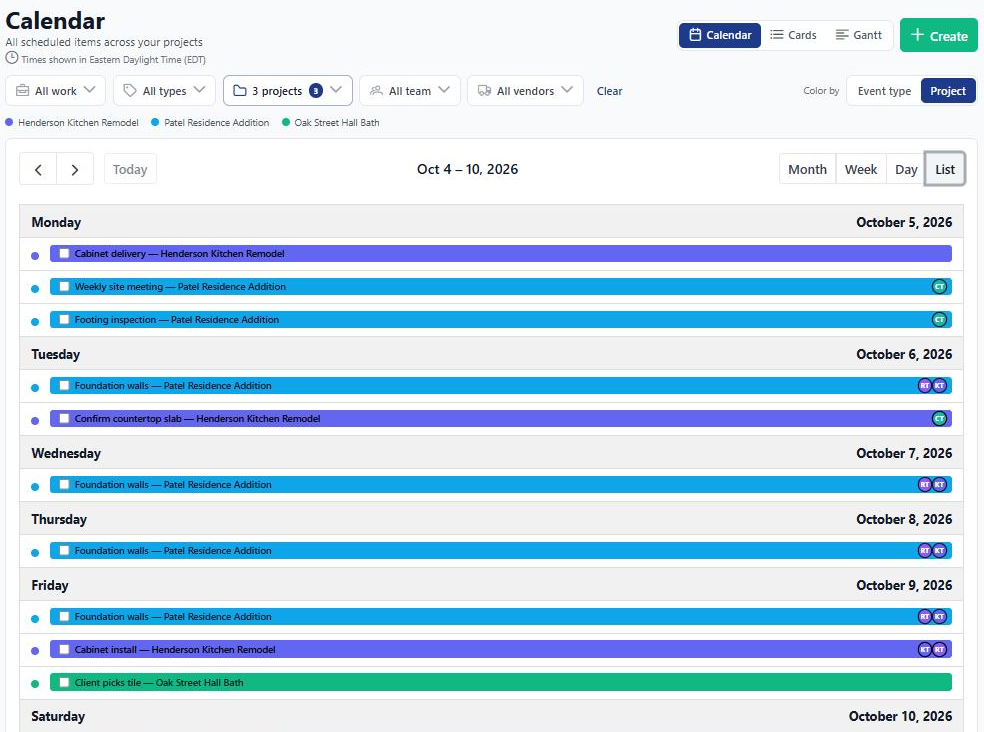This screenshot has height=732, width=984.
Task: Click the CT avatar on Confirm countertop slab
Action: pos(939,419)
